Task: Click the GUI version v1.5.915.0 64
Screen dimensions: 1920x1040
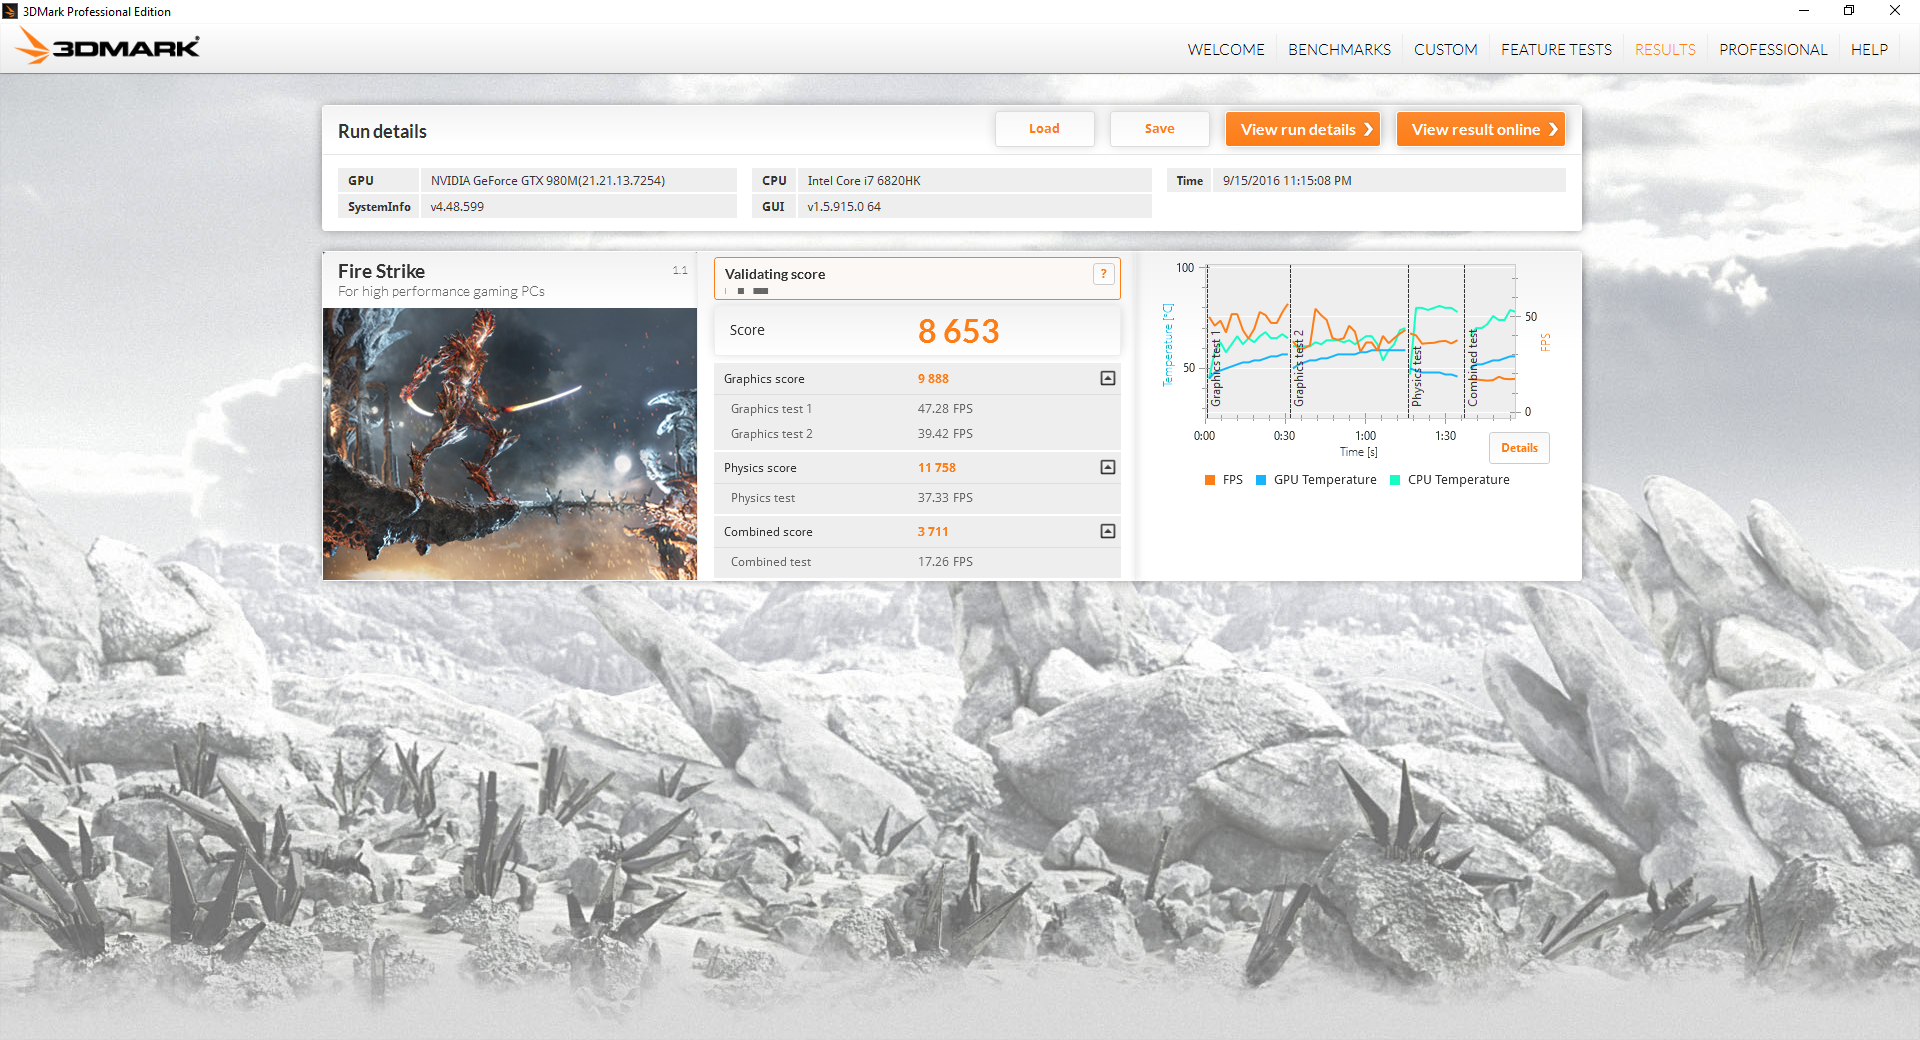Action: pyautogui.click(x=844, y=207)
